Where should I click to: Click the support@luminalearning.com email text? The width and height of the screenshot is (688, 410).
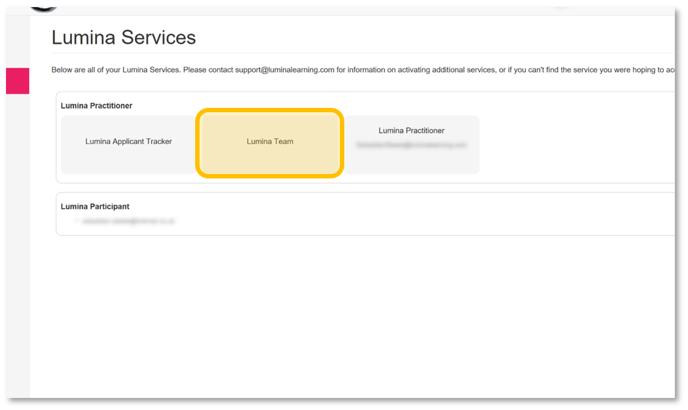click(x=284, y=70)
